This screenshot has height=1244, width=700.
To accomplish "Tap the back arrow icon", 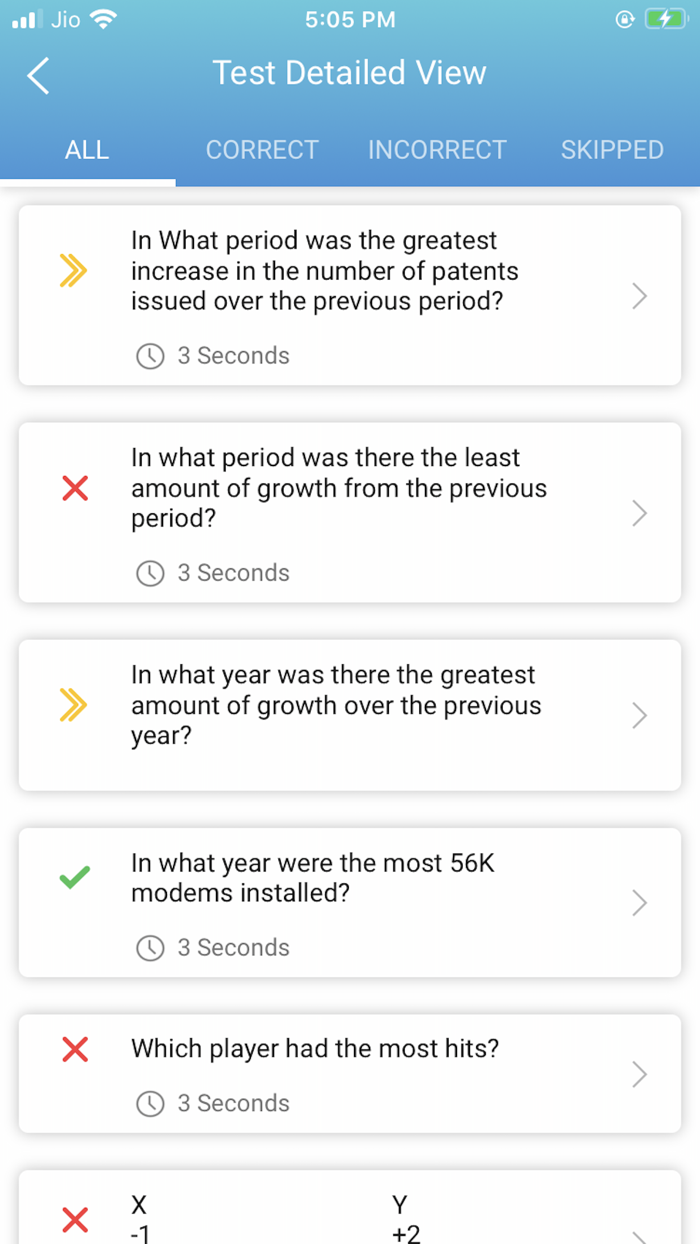I will (x=38, y=75).
